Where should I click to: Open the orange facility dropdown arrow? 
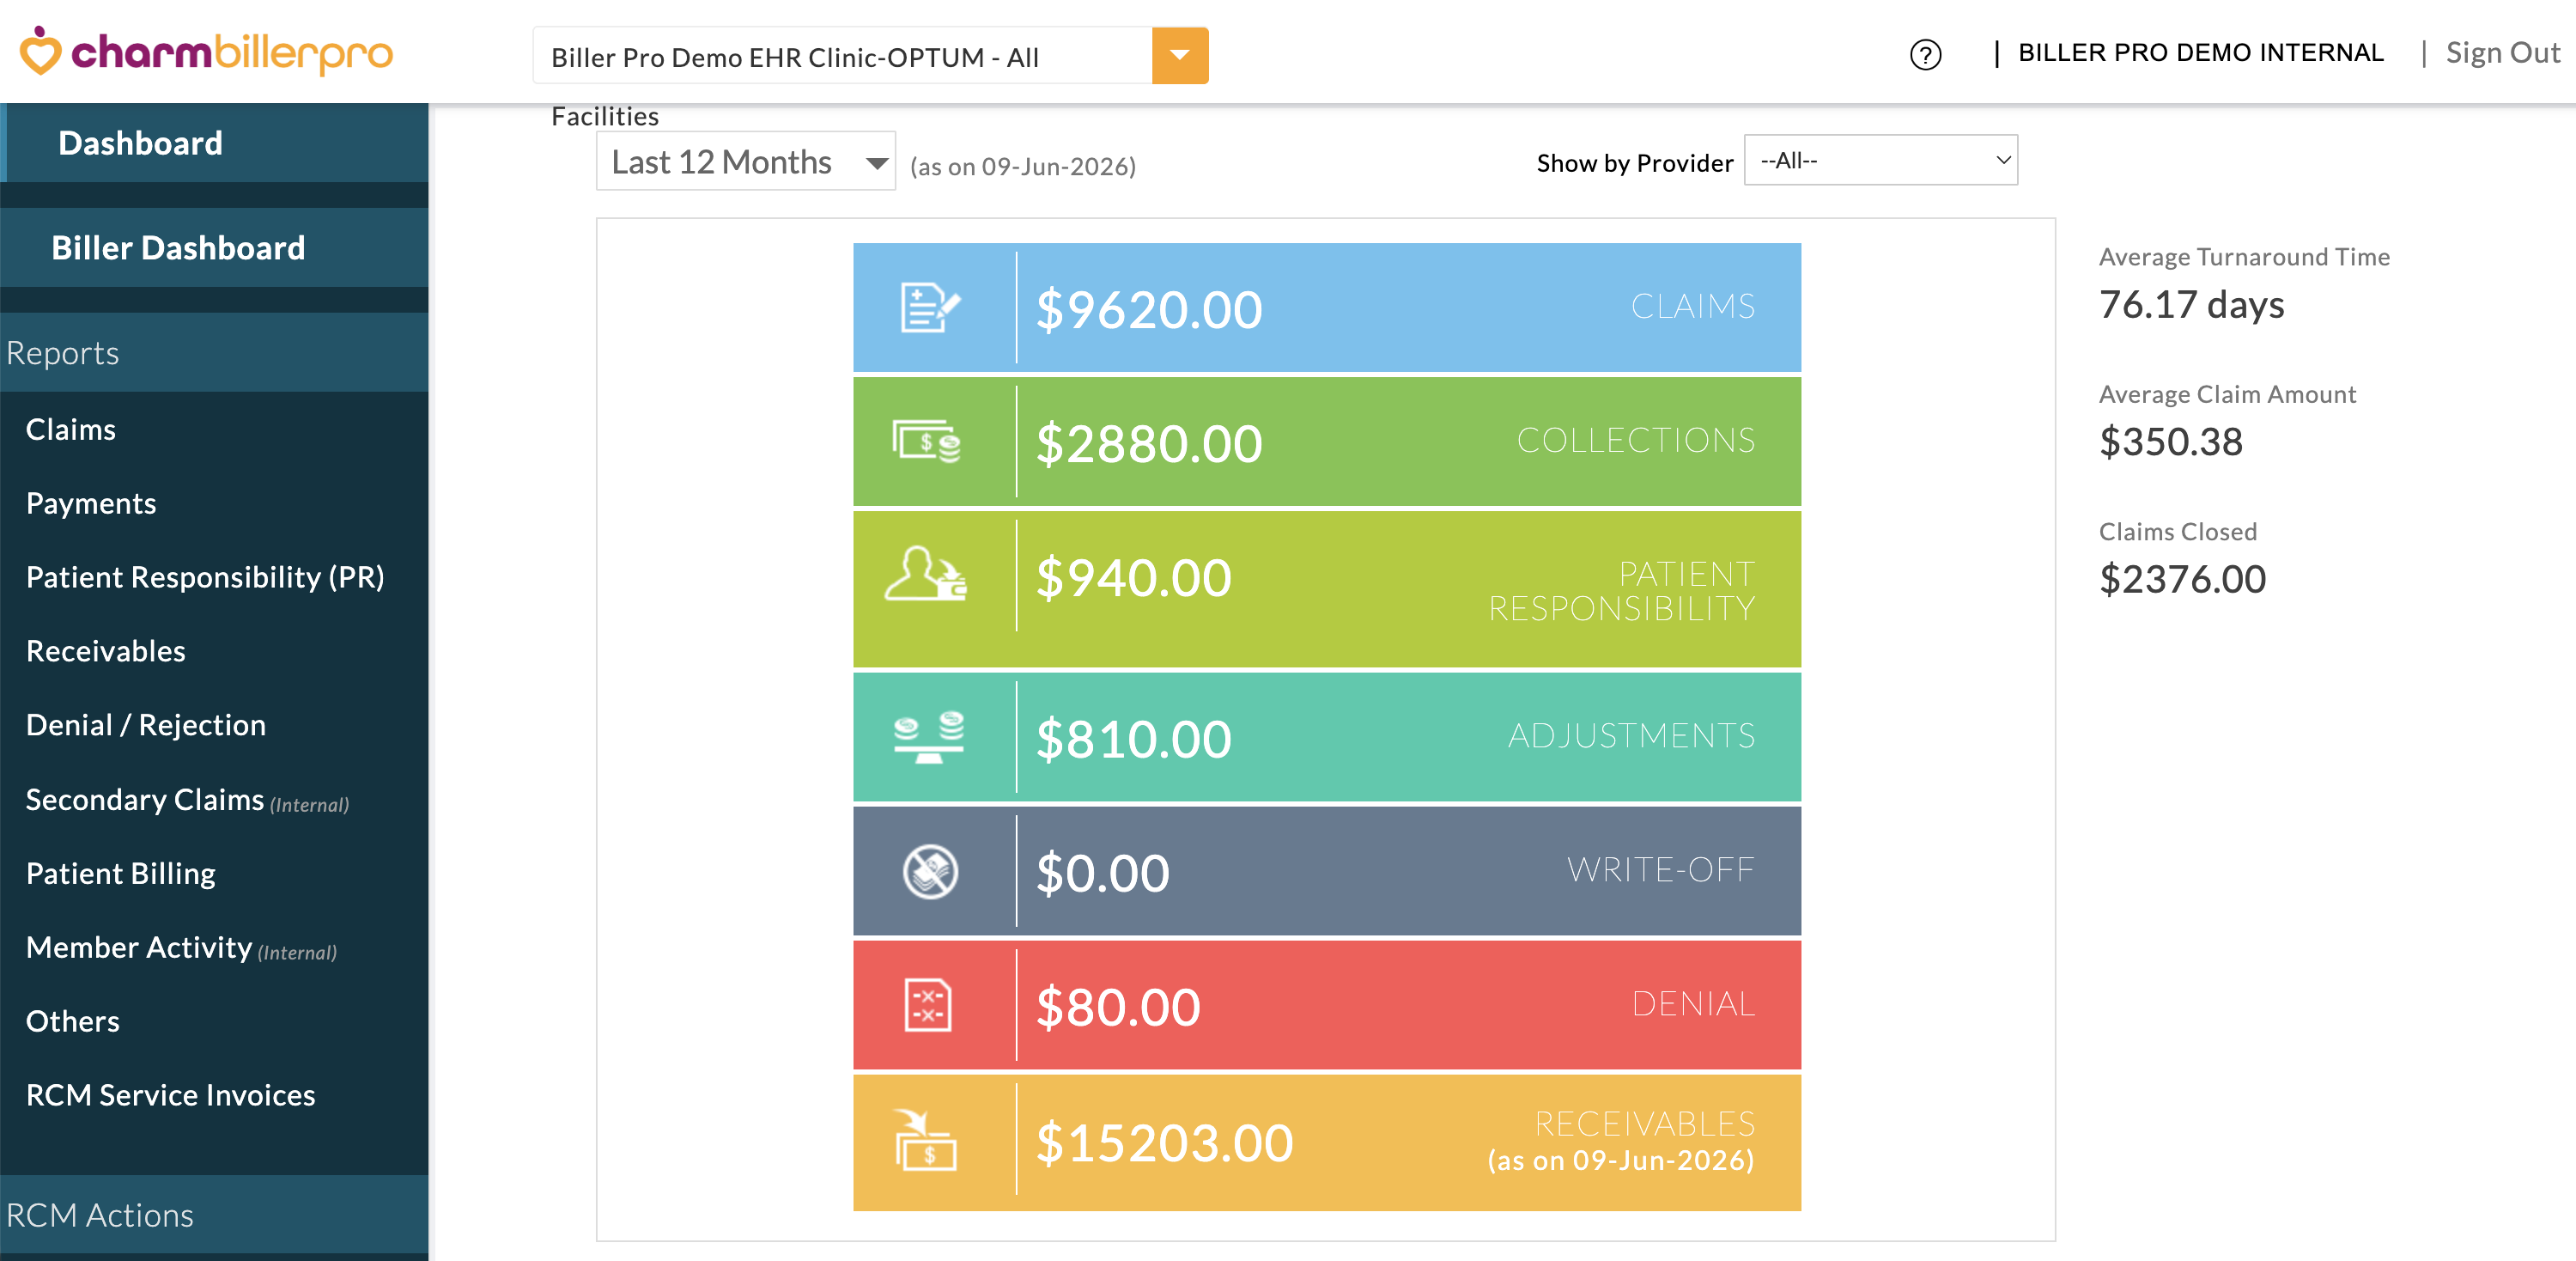coord(1180,56)
